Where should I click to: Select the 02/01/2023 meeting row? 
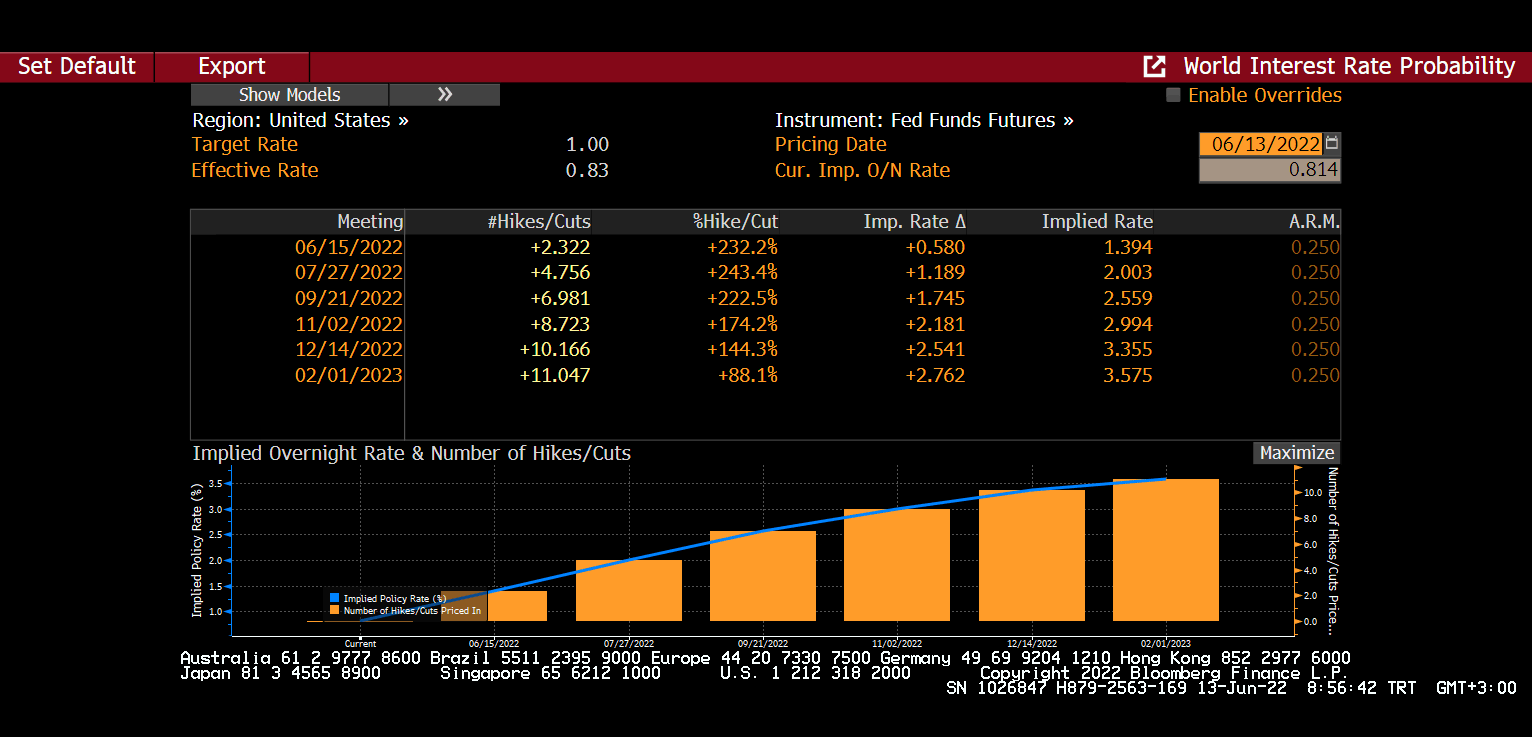765,375
